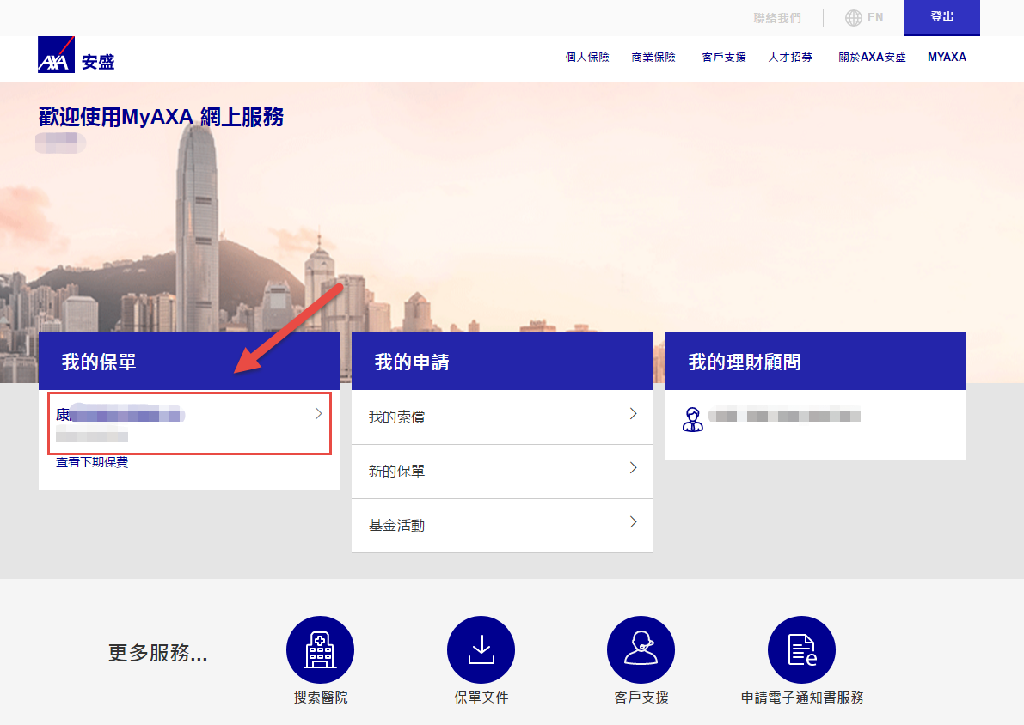The height and width of the screenshot is (725, 1024).
Task: Open the 我的索償 item
Action: click(502, 417)
